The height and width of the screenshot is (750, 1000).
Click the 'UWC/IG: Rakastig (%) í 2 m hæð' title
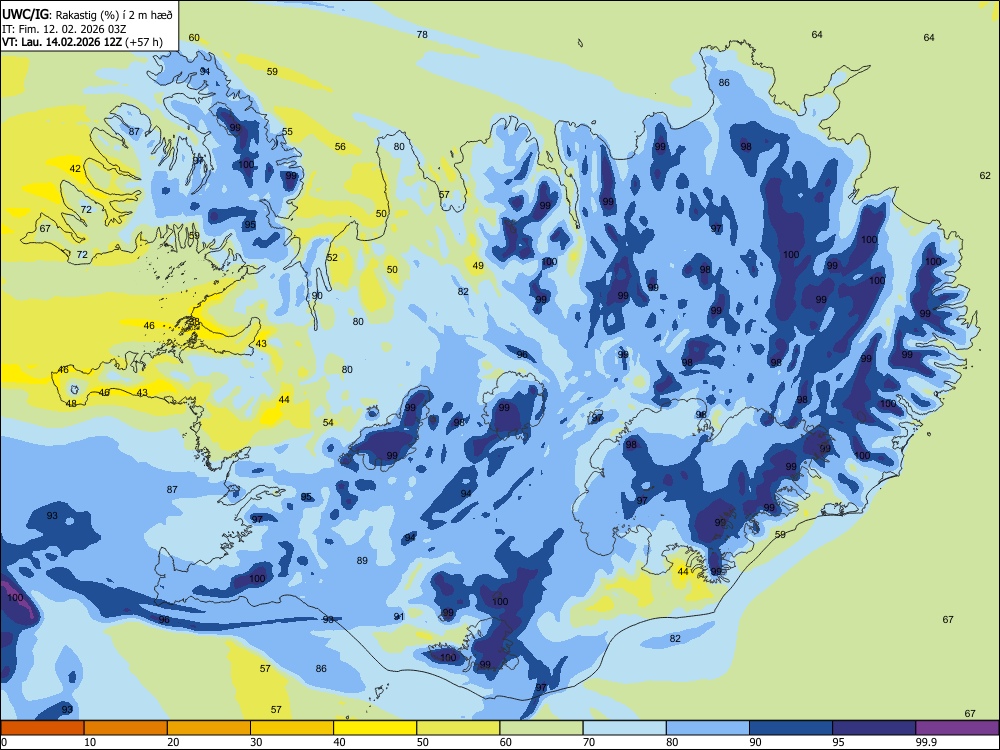[x=87, y=14]
